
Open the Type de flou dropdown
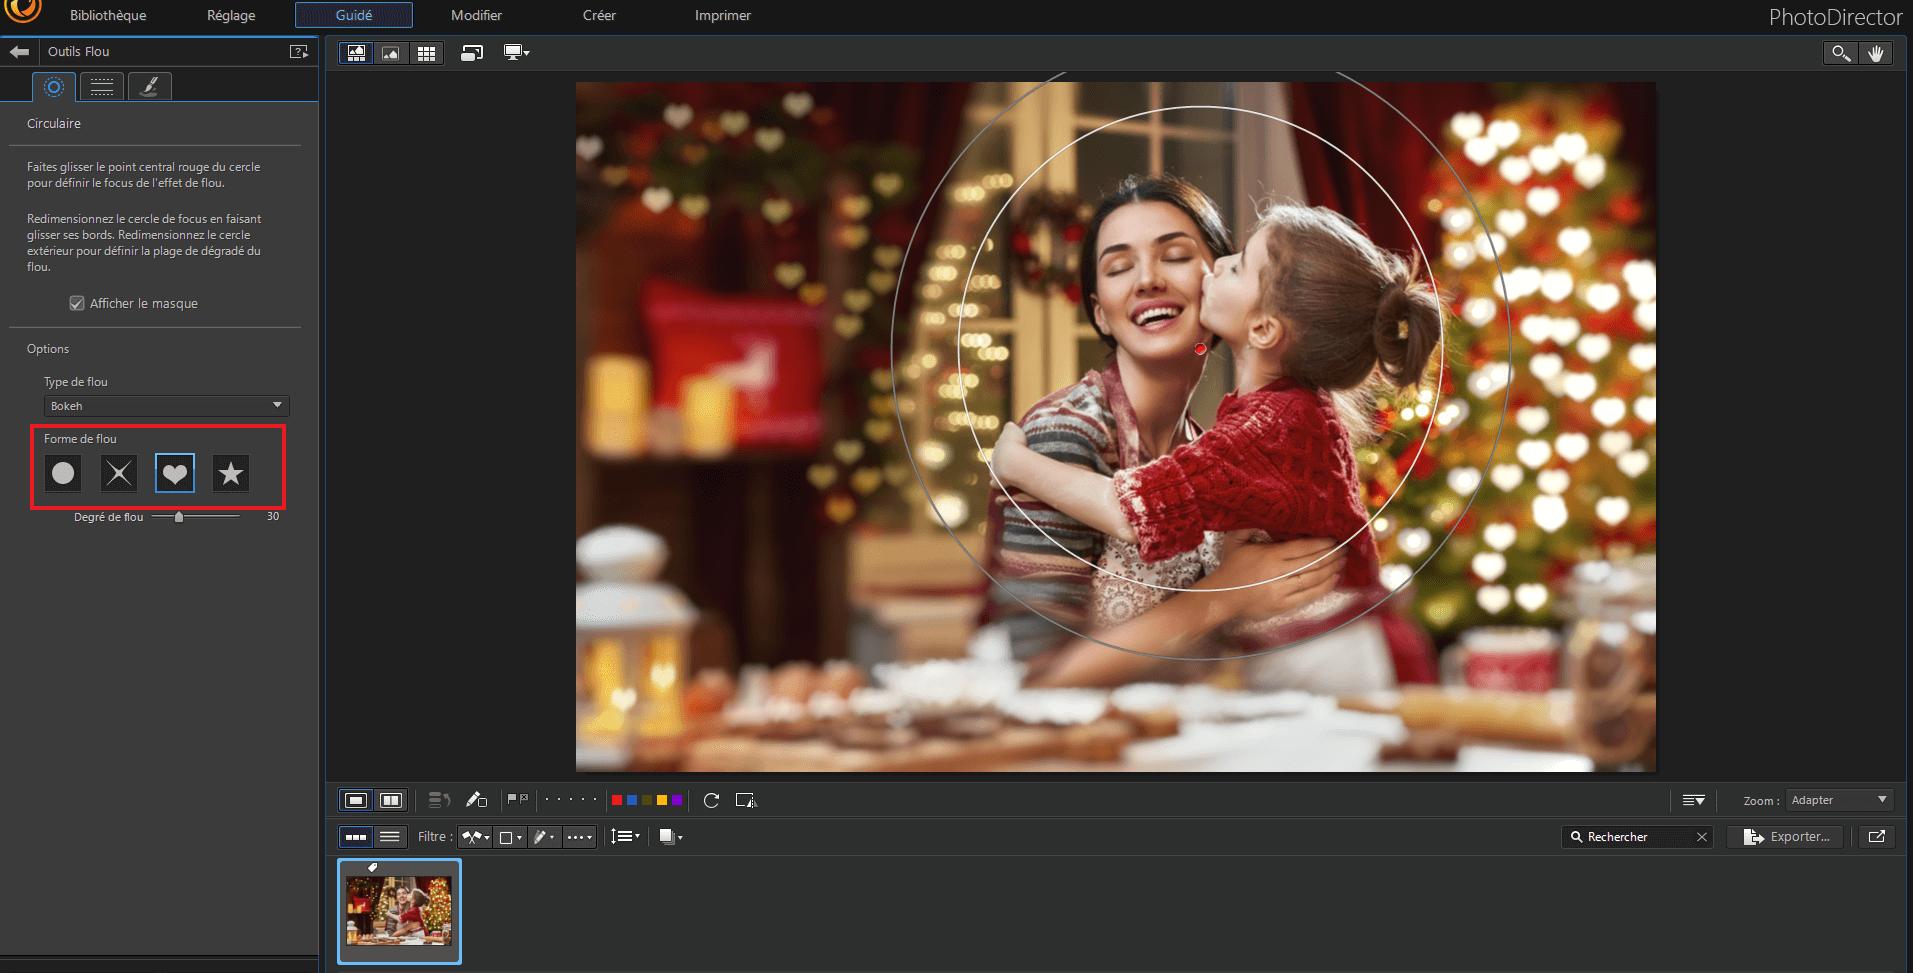tap(166, 406)
